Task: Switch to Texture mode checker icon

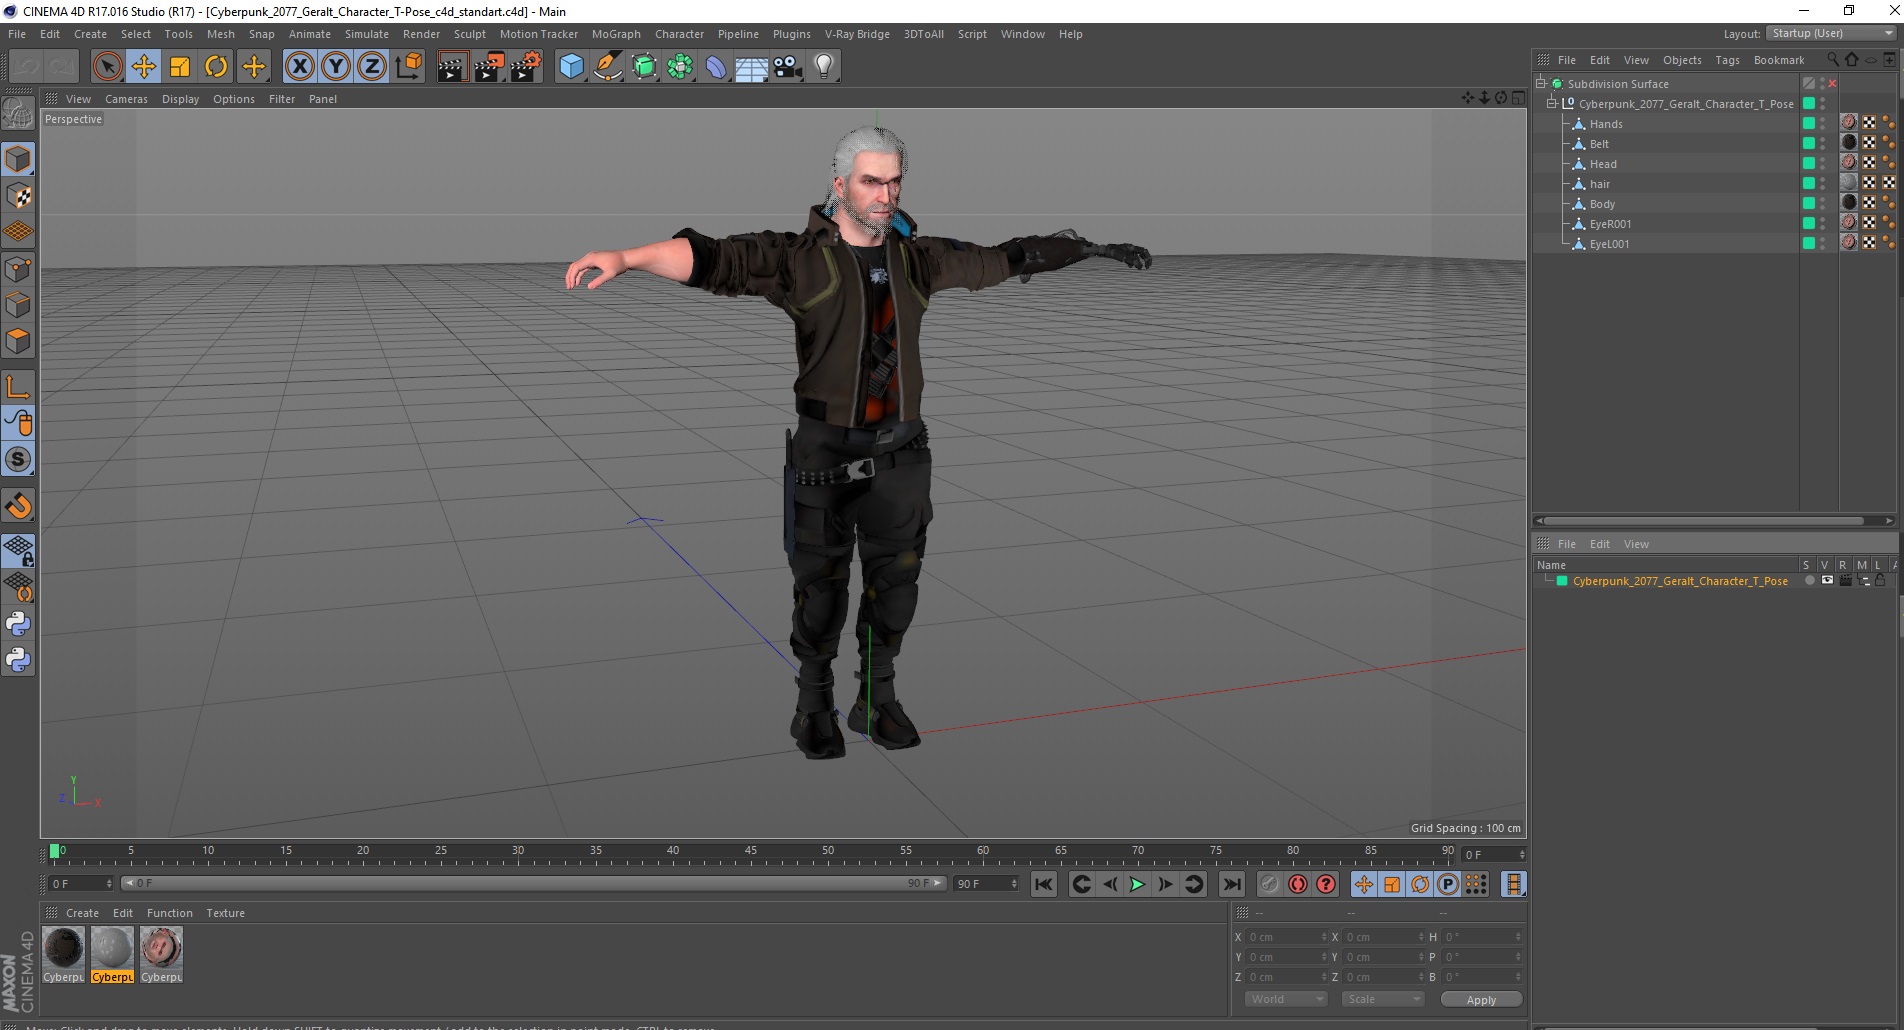Action: coord(18,196)
